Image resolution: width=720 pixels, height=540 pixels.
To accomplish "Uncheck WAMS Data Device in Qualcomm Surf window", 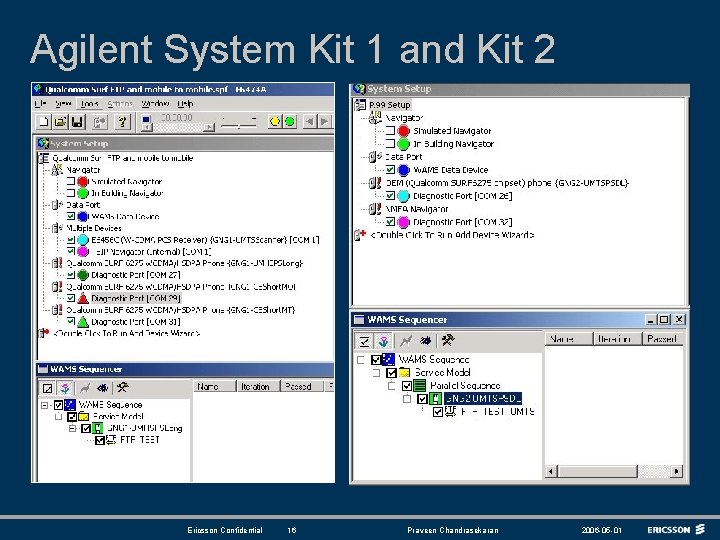I will pyautogui.click(x=71, y=216).
